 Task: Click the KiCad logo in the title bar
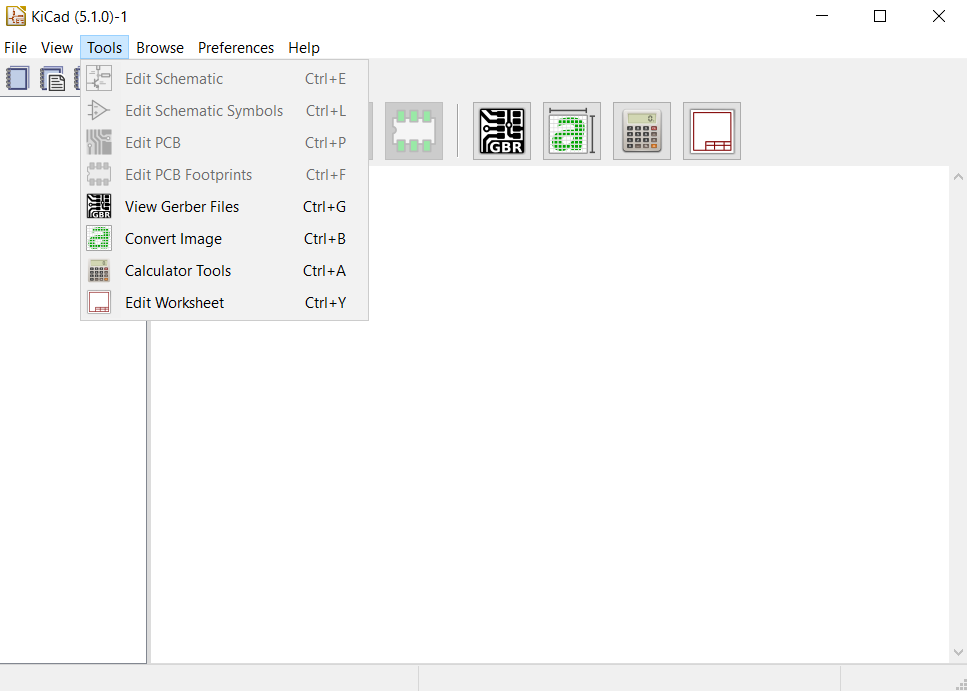pos(14,16)
